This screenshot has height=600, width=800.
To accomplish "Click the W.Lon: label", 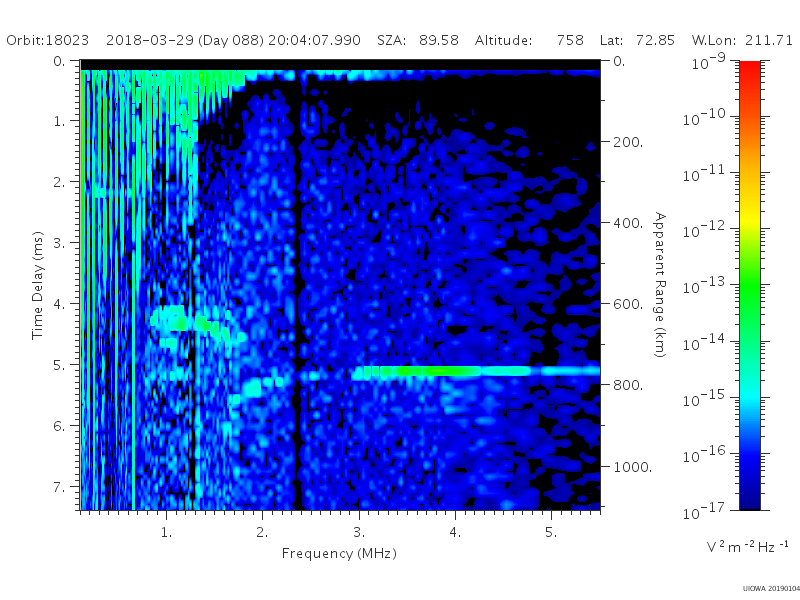I will pyautogui.click(x=712, y=40).
